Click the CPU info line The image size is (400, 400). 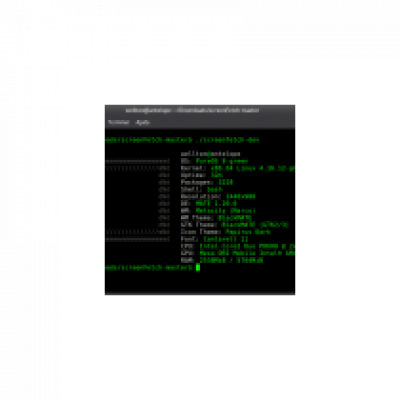[238, 246]
